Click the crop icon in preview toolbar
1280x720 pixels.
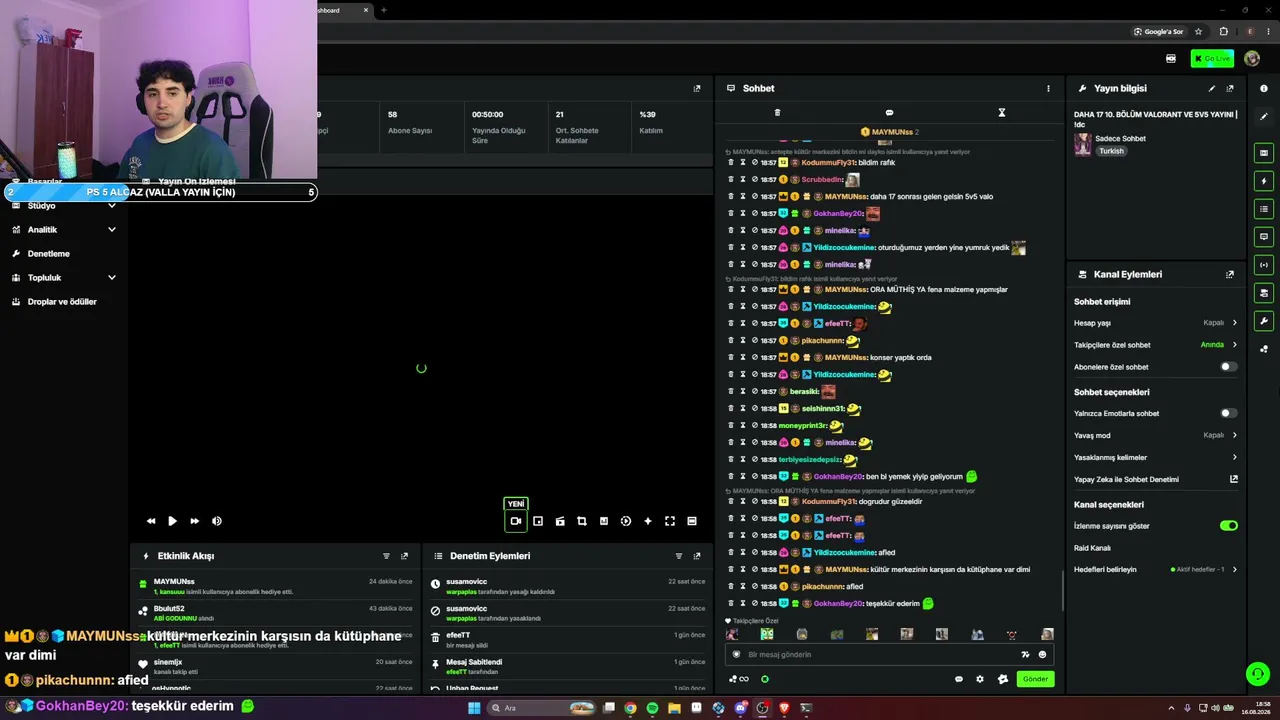point(582,521)
